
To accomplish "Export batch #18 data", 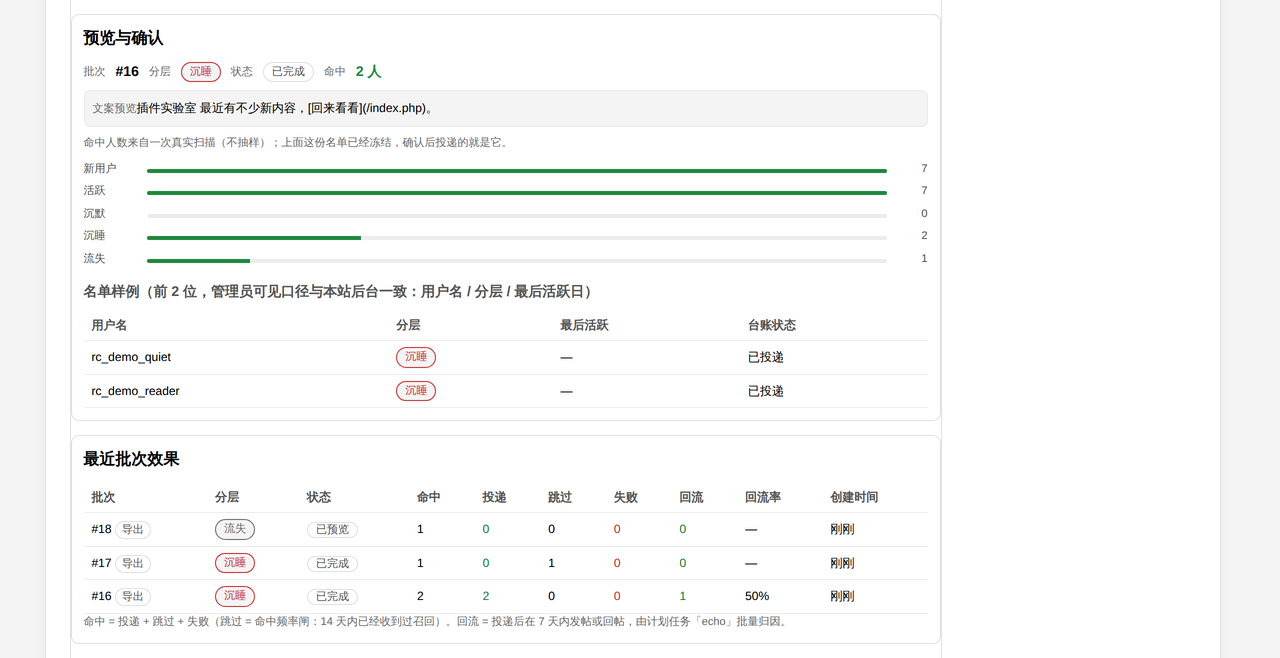I will pyautogui.click(x=133, y=530).
